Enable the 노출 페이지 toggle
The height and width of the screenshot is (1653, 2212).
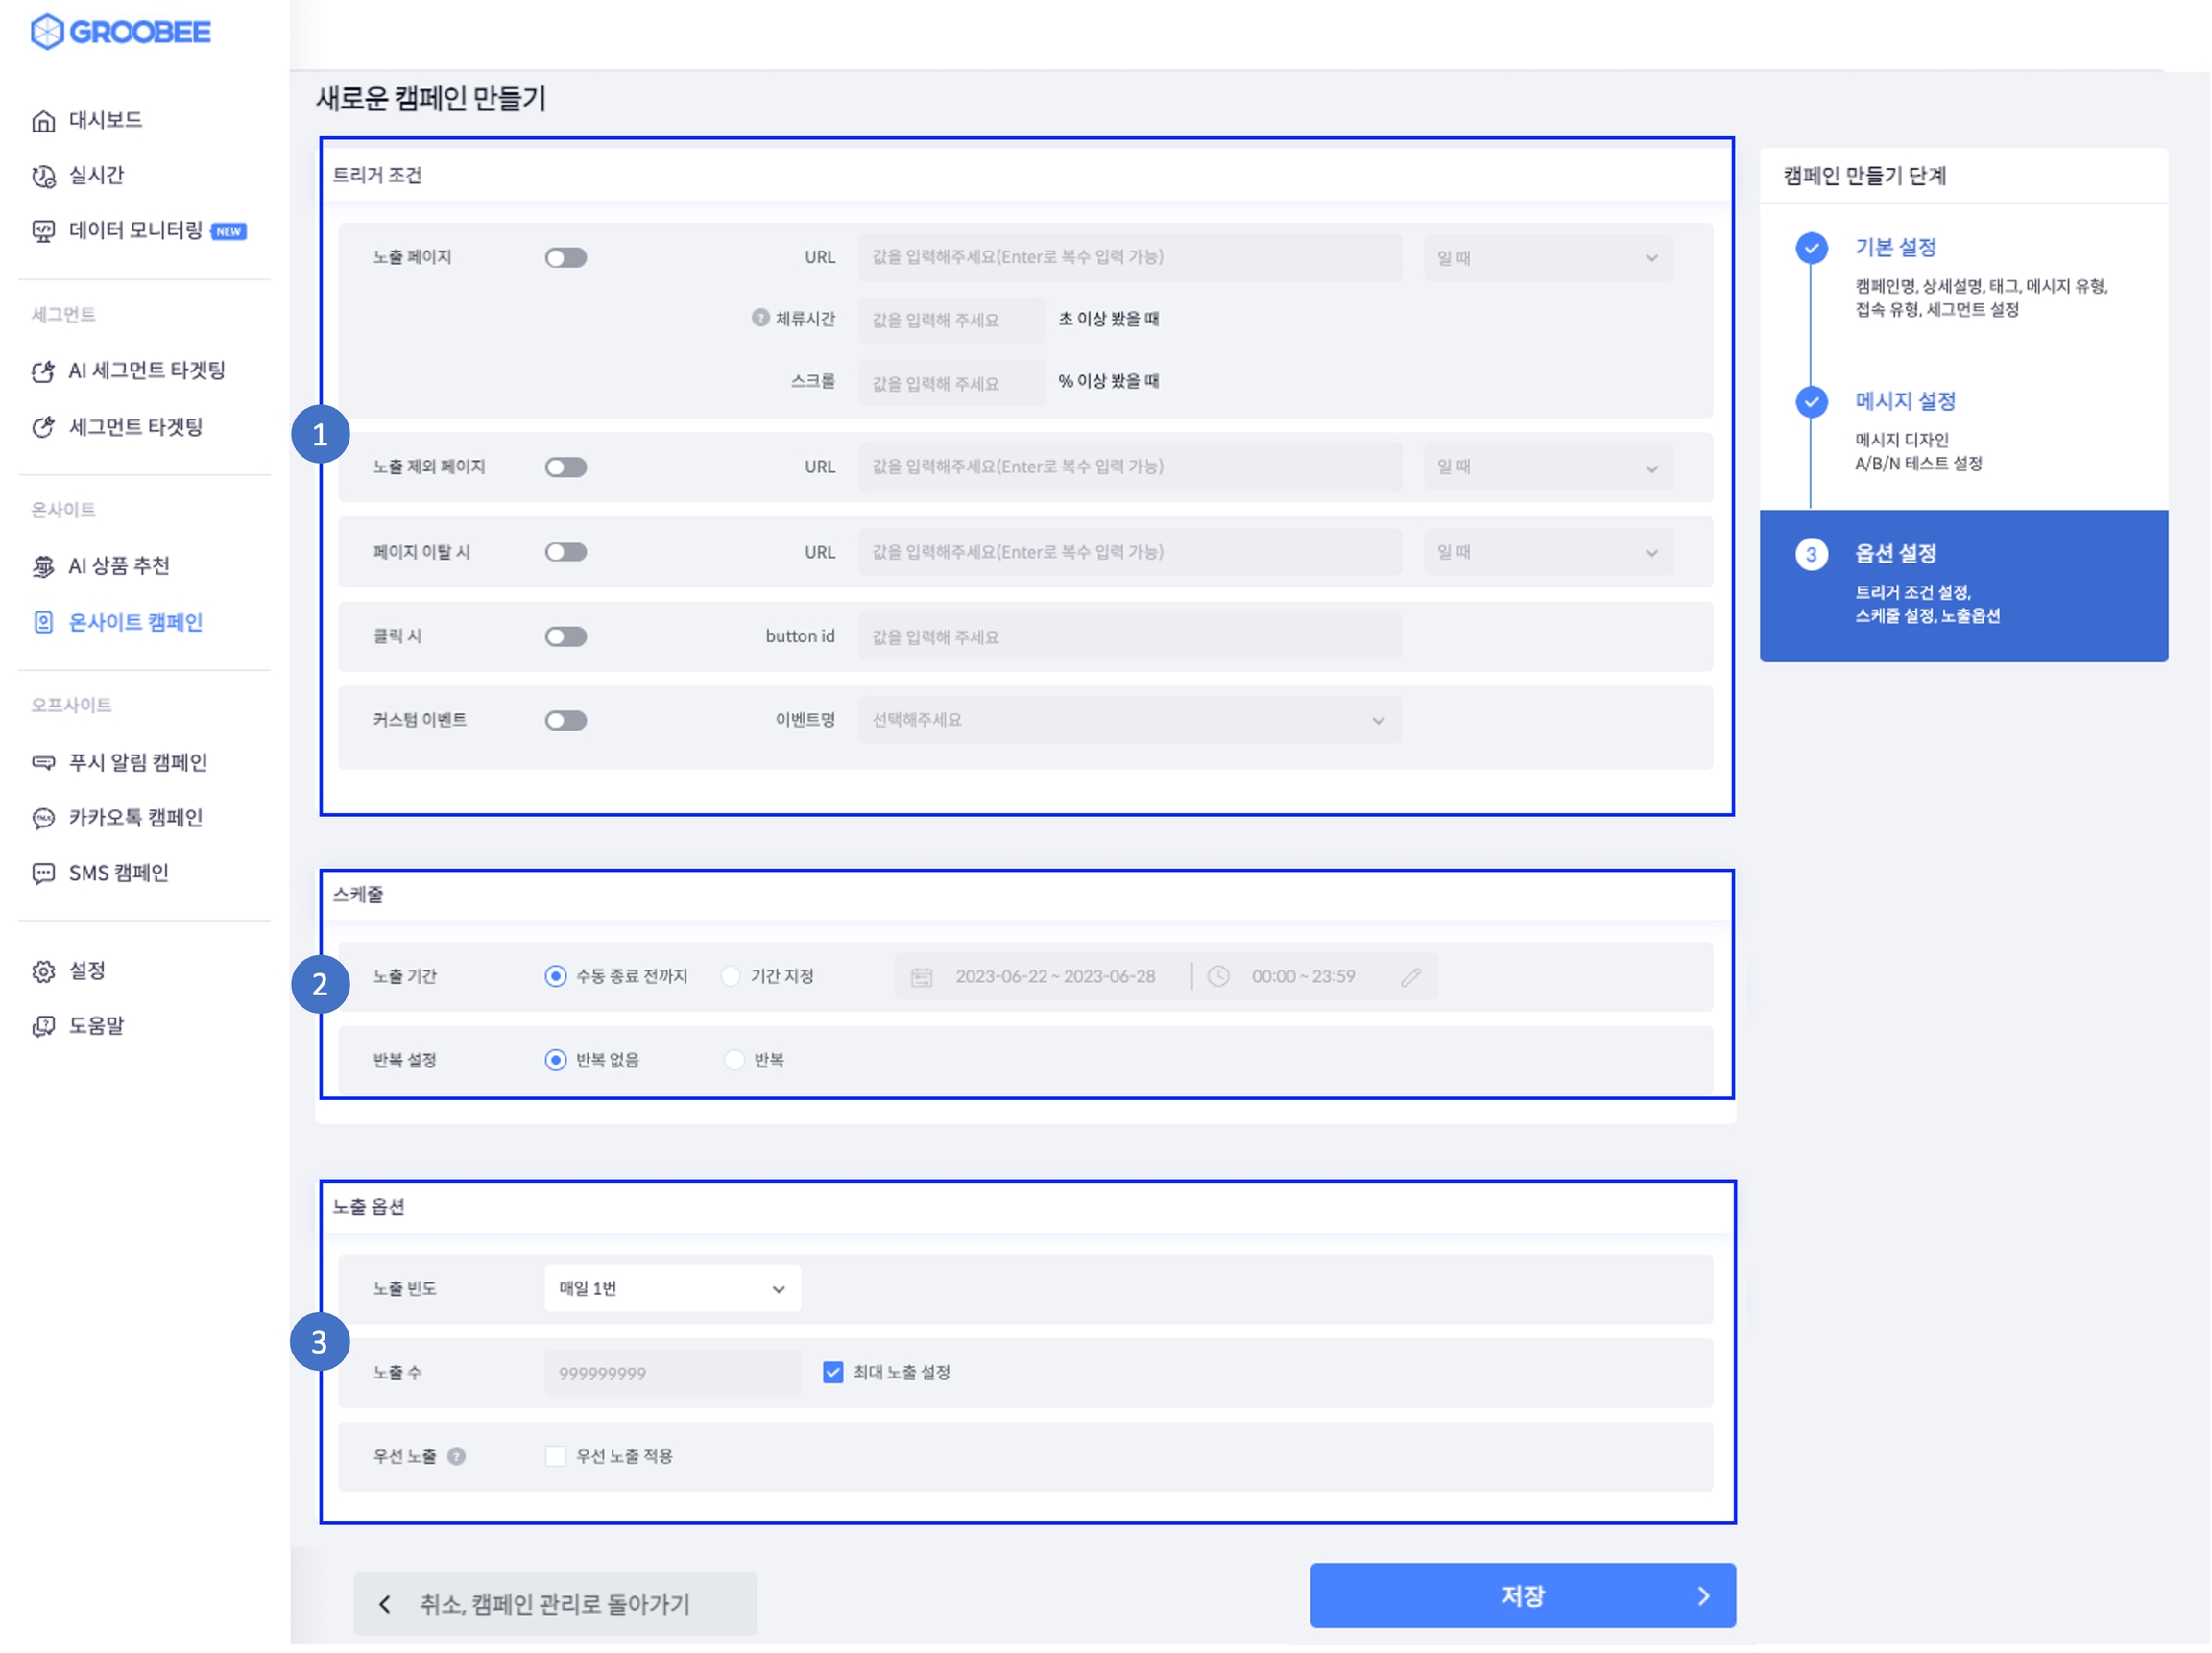click(565, 258)
